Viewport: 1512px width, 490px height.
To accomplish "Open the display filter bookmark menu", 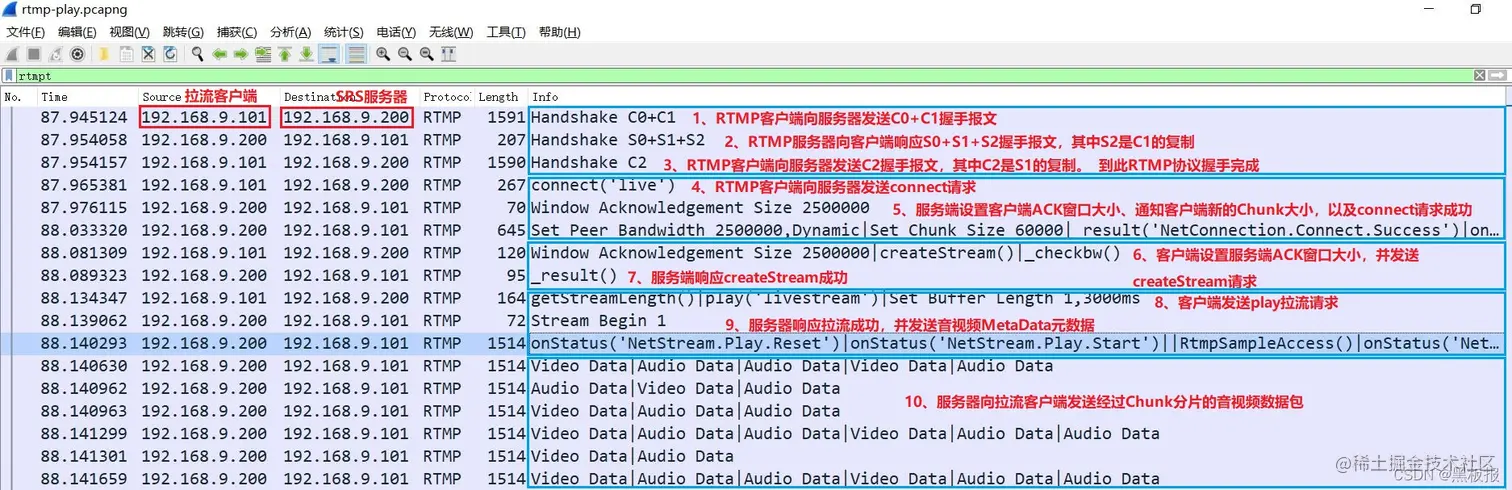I will [x=9, y=76].
